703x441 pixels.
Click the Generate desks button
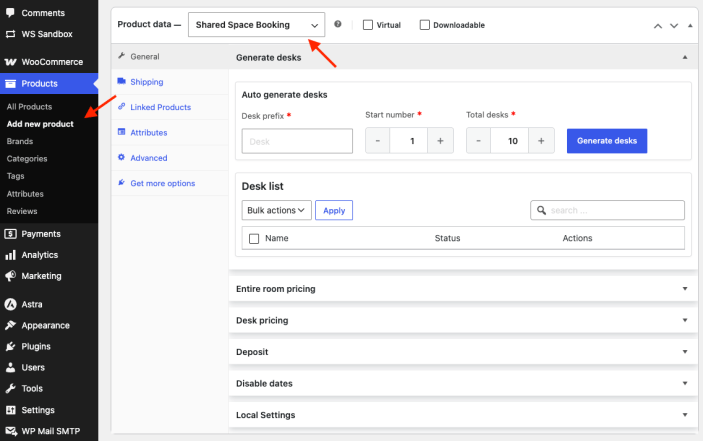click(x=607, y=141)
